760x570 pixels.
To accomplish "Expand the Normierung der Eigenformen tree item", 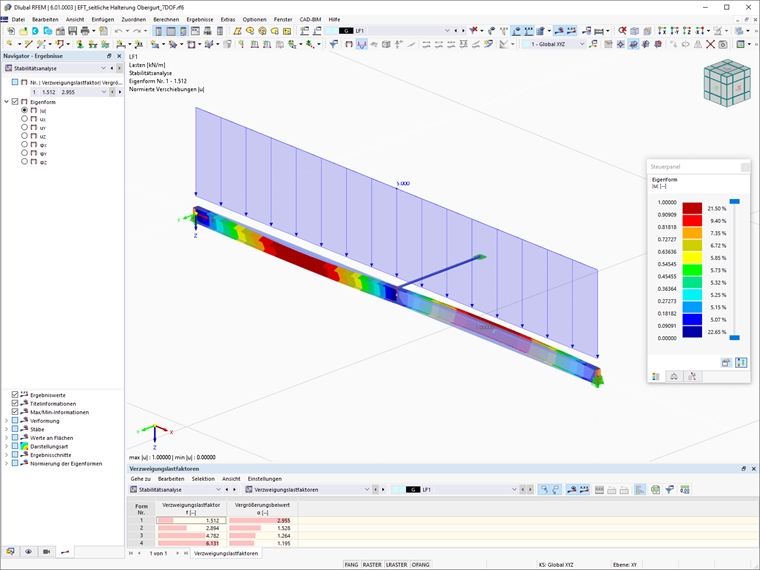I will point(6,463).
